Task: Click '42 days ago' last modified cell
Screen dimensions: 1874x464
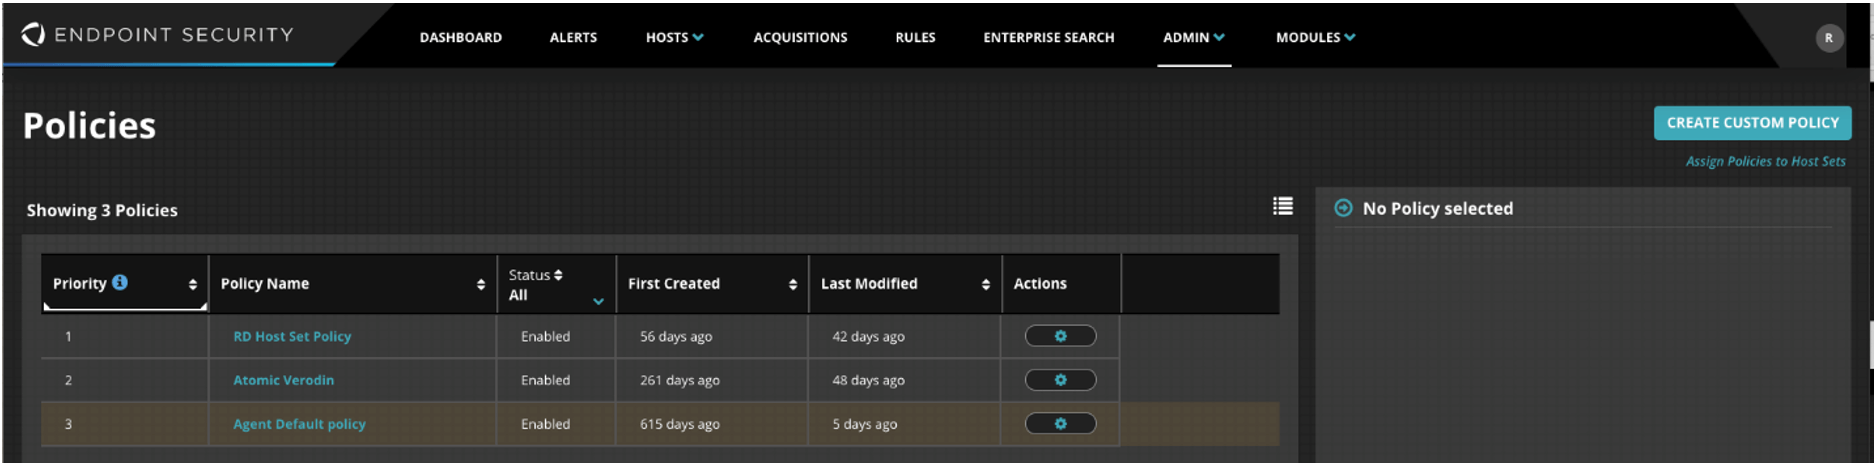Action: click(x=868, y=336)
